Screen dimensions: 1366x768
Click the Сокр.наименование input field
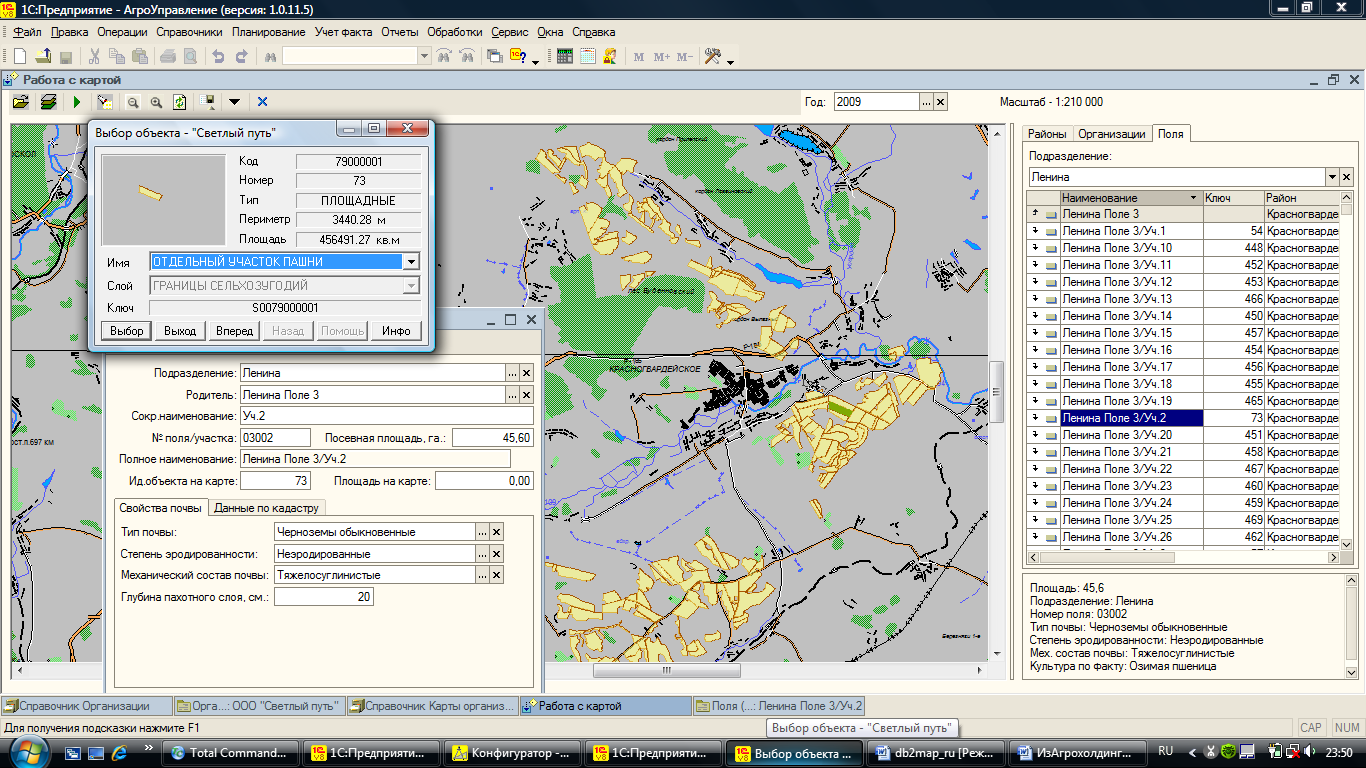tap(386, 416)
